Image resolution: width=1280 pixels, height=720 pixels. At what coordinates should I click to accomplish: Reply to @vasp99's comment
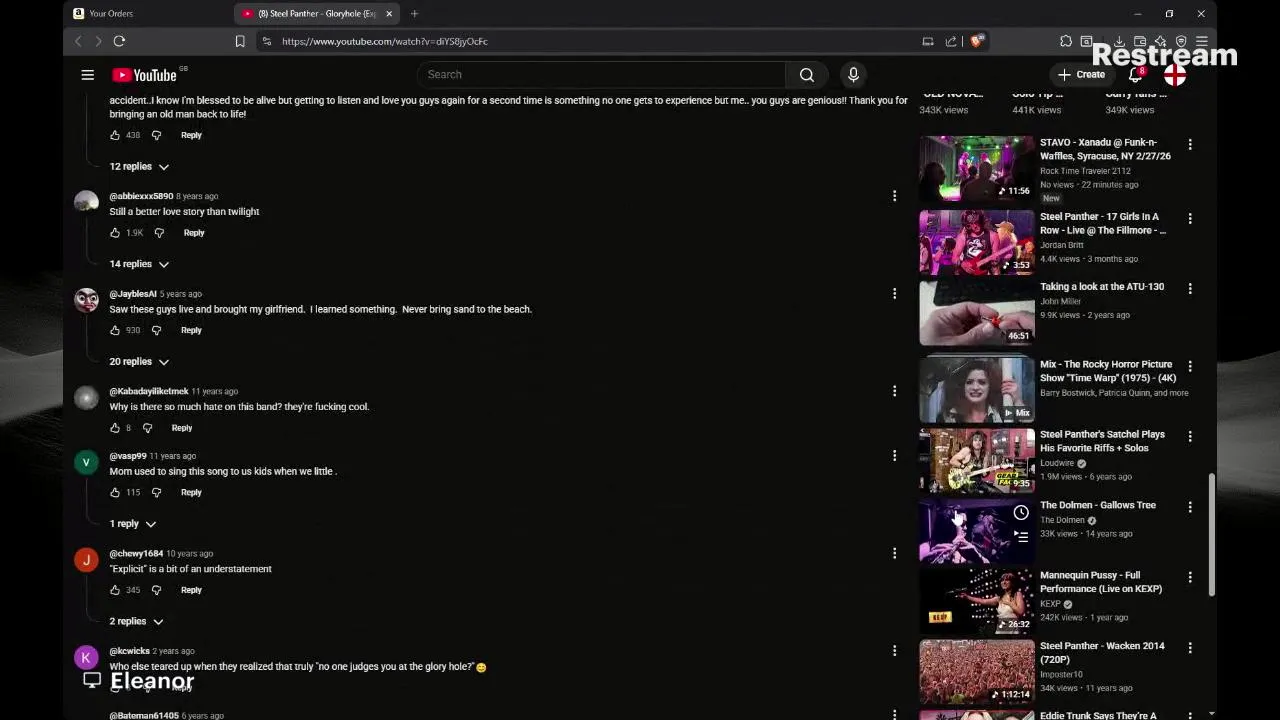(191, 492)
